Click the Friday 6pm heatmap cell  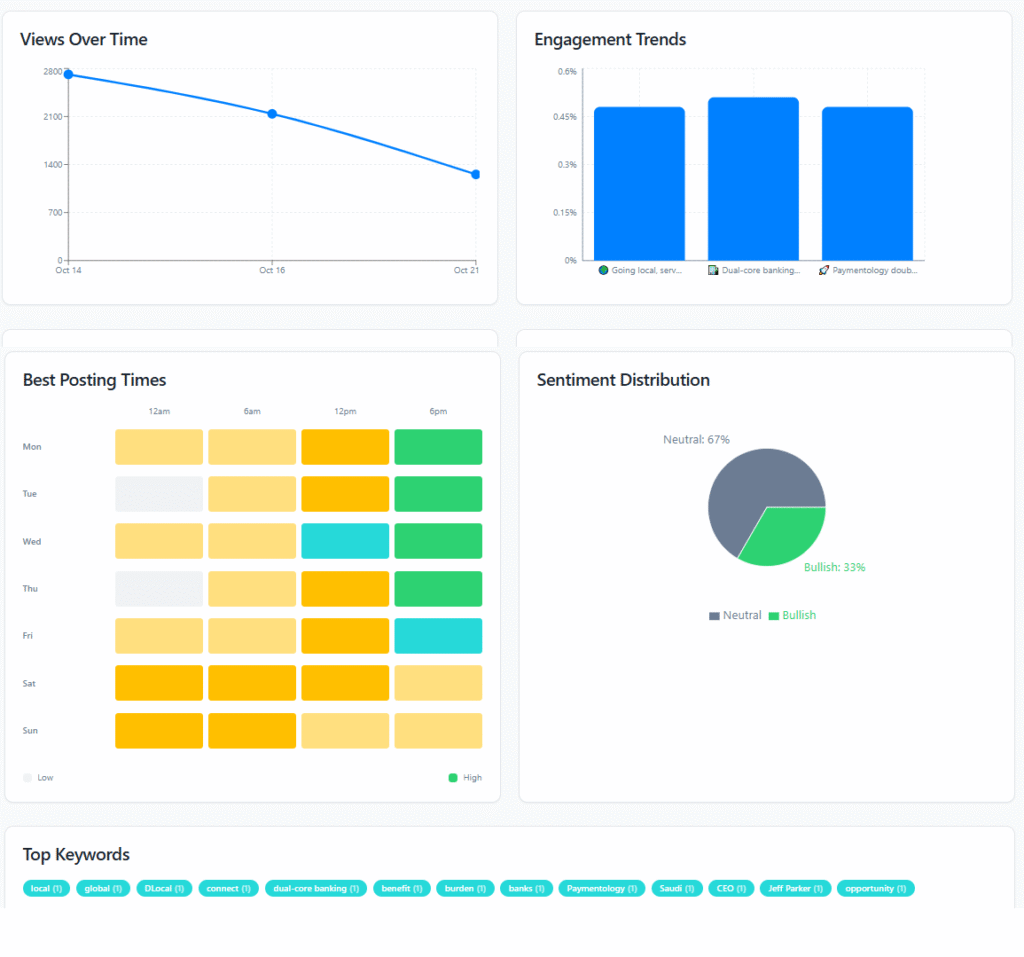(438, 636)
